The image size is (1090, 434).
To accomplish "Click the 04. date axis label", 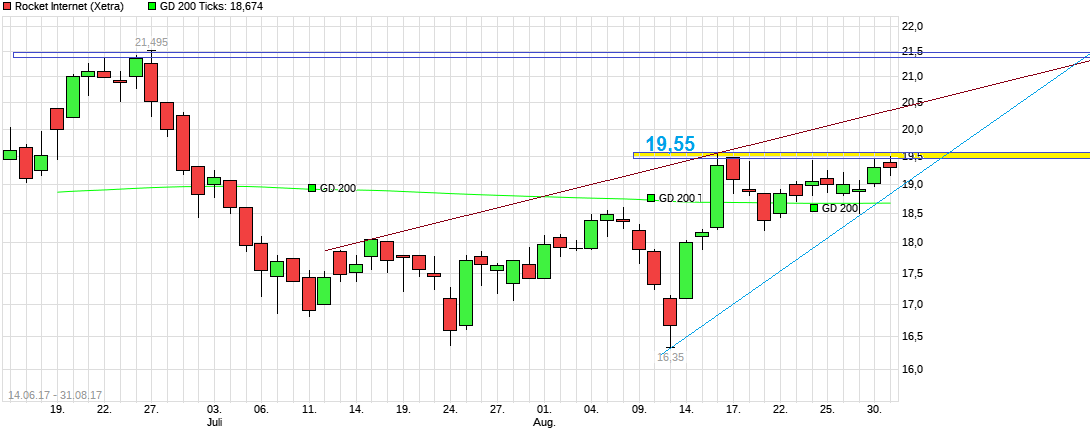I will pos(592,410).
